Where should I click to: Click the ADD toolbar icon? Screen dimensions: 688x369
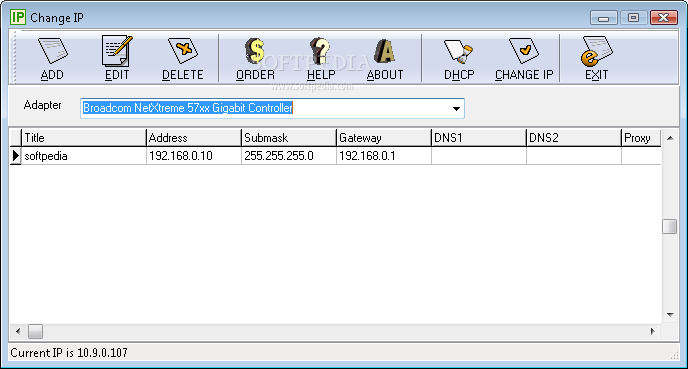pos(53,58)
